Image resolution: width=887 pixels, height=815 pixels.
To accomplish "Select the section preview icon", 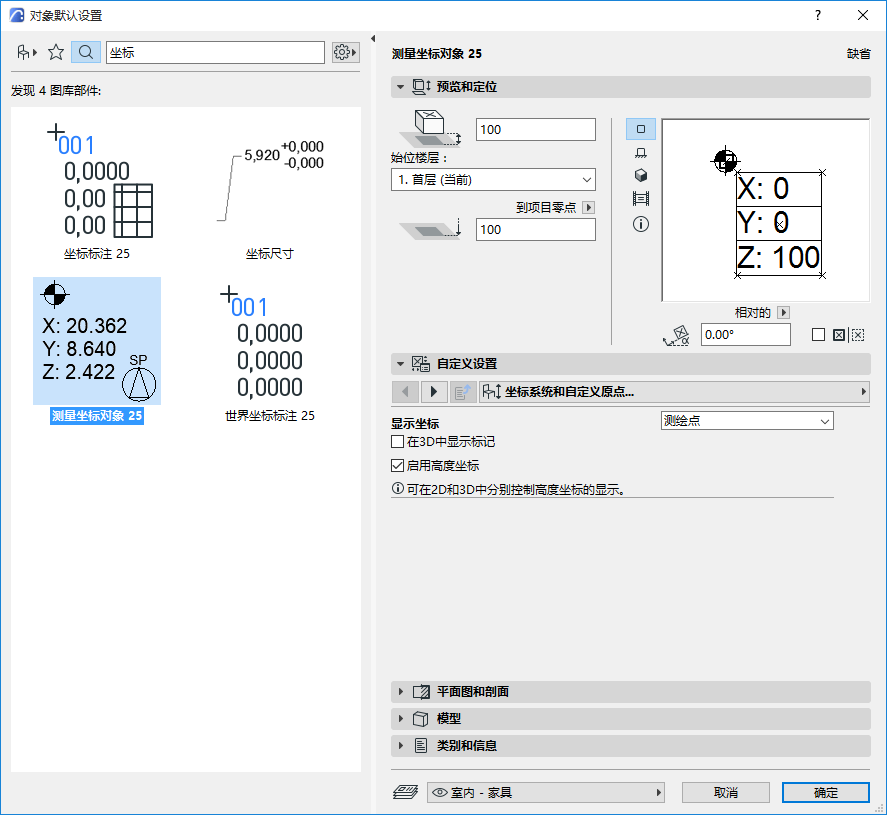I will click(x=640, y=199).
